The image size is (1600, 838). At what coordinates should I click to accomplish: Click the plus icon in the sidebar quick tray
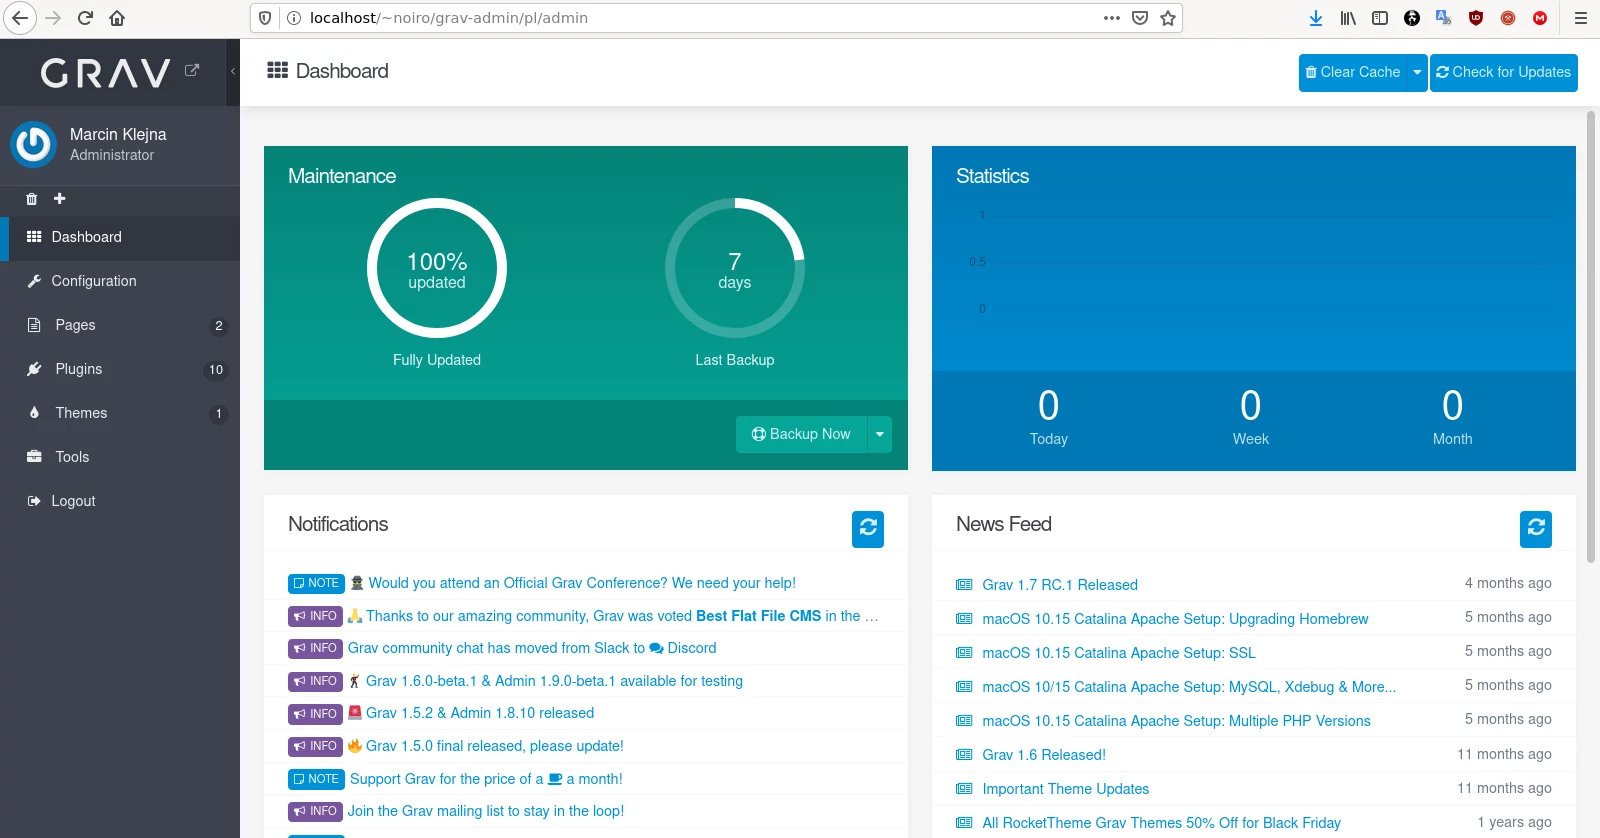pos(60,199)
